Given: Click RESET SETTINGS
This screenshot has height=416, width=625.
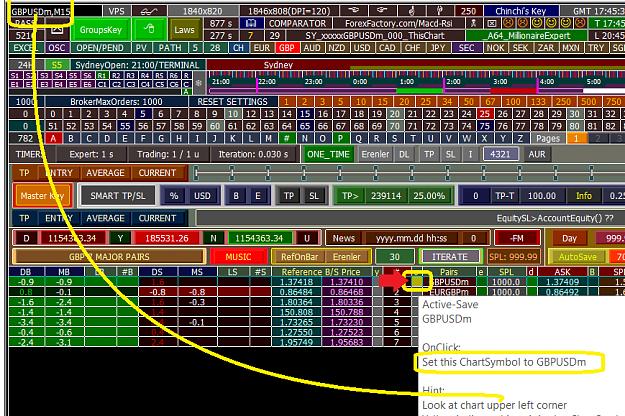Looking at the screenshot, I should (x=232, y=102).
